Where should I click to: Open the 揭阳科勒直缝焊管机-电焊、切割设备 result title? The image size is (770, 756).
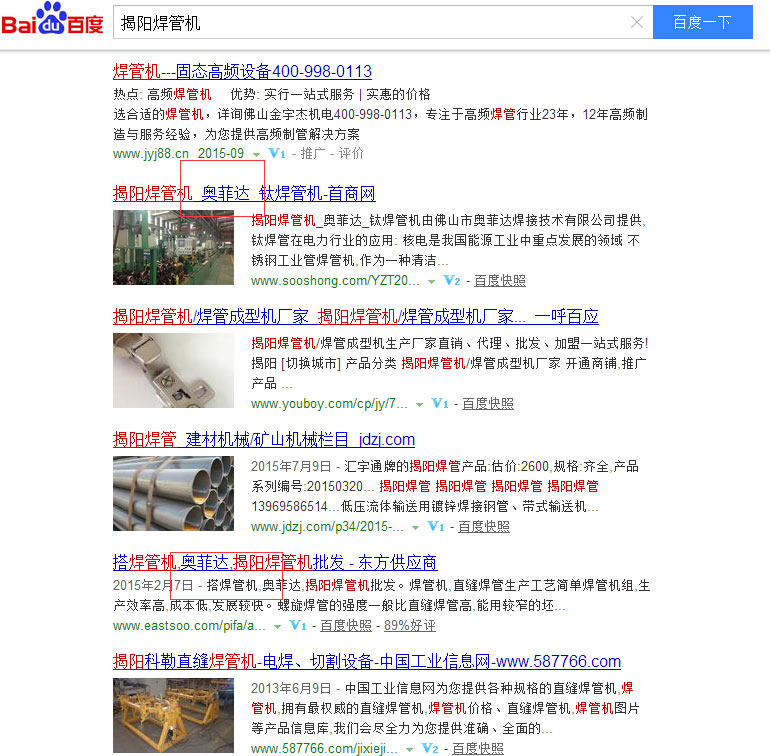tap(367, 662)
